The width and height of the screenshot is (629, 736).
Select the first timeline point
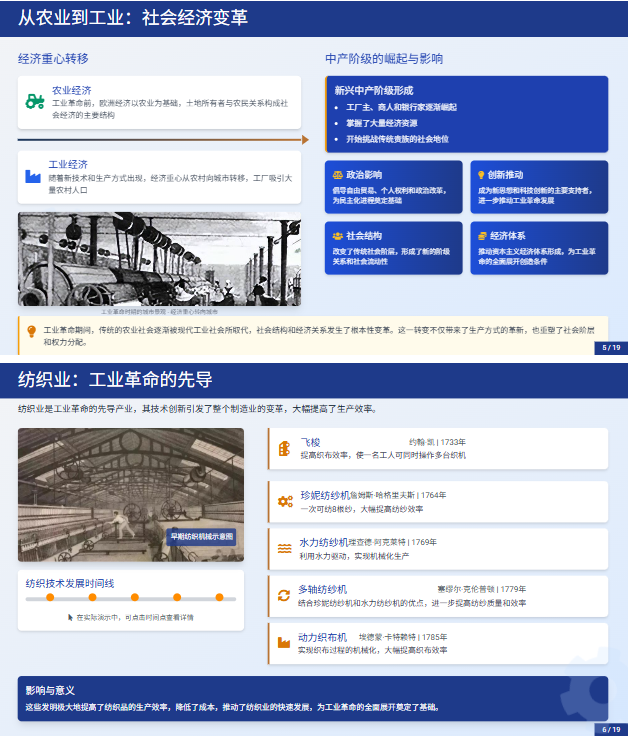[x=50, y=597]
